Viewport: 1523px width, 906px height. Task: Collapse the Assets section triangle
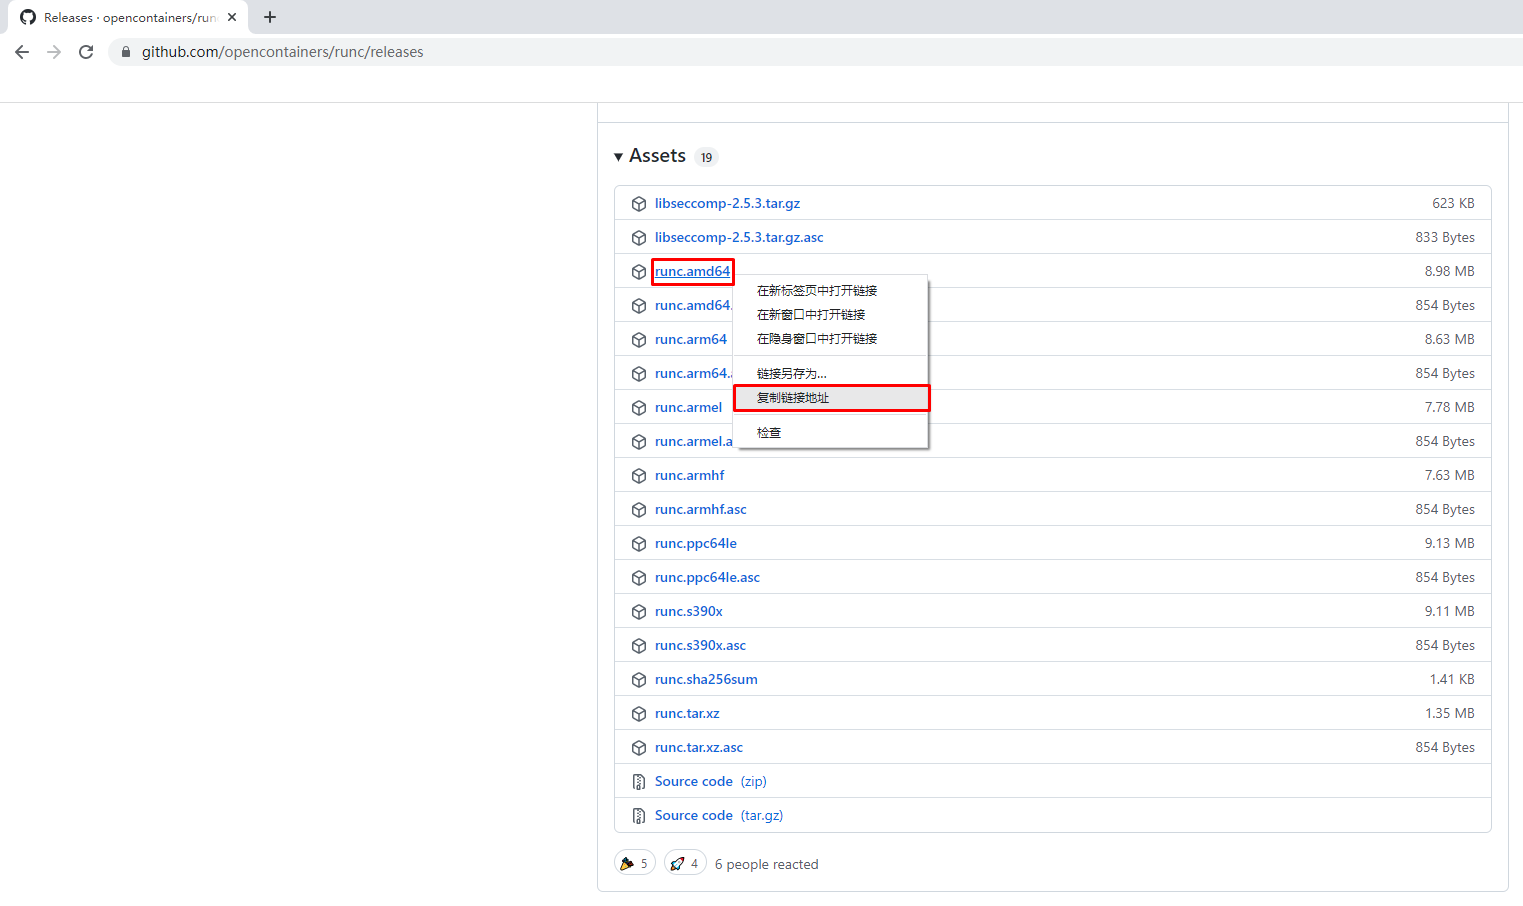coord(619,157)
